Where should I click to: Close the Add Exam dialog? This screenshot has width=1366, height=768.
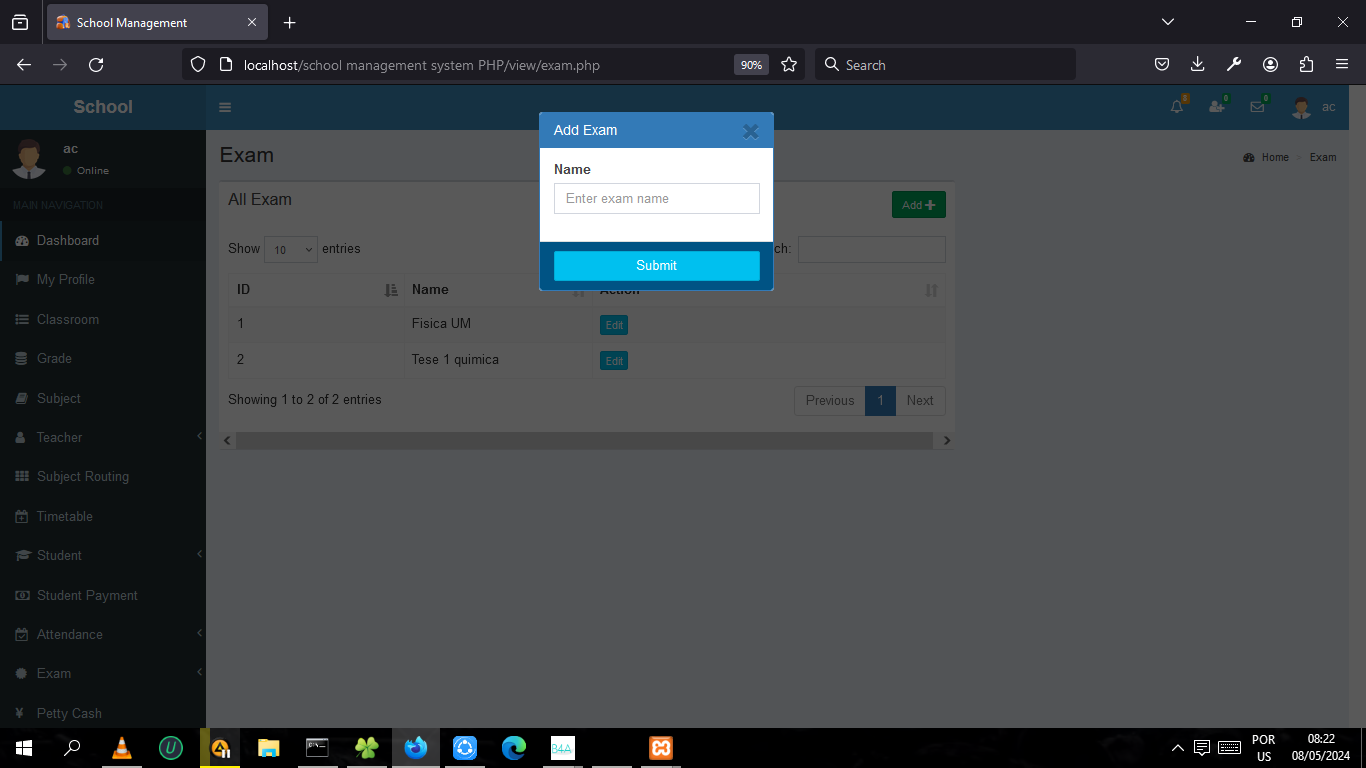click(750, 131)
